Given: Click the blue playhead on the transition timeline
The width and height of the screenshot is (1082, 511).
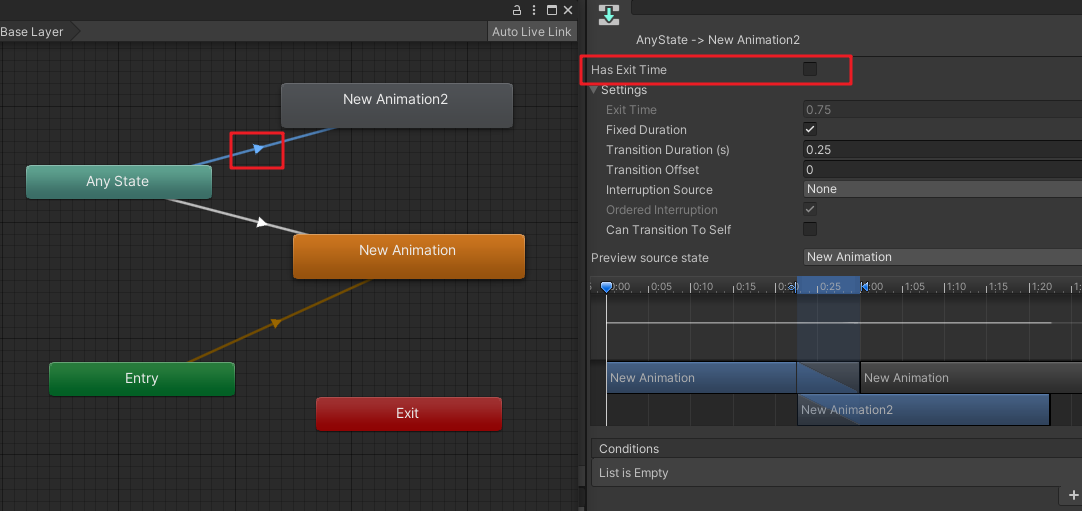Looking at the screenshot, I should click(x=606, y=288).
